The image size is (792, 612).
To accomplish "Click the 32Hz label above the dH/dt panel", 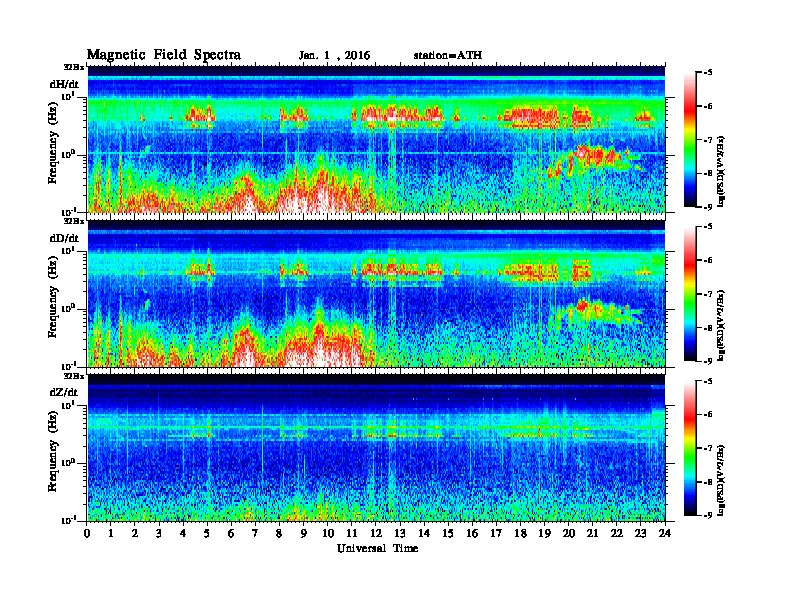I will [x=74, y=67].
